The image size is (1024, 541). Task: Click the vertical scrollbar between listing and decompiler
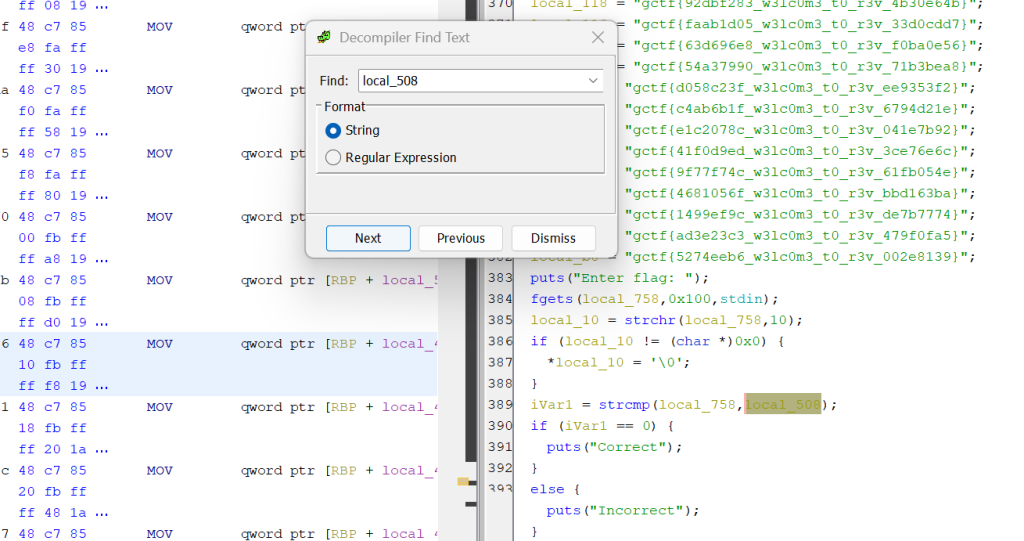[472, 229]
